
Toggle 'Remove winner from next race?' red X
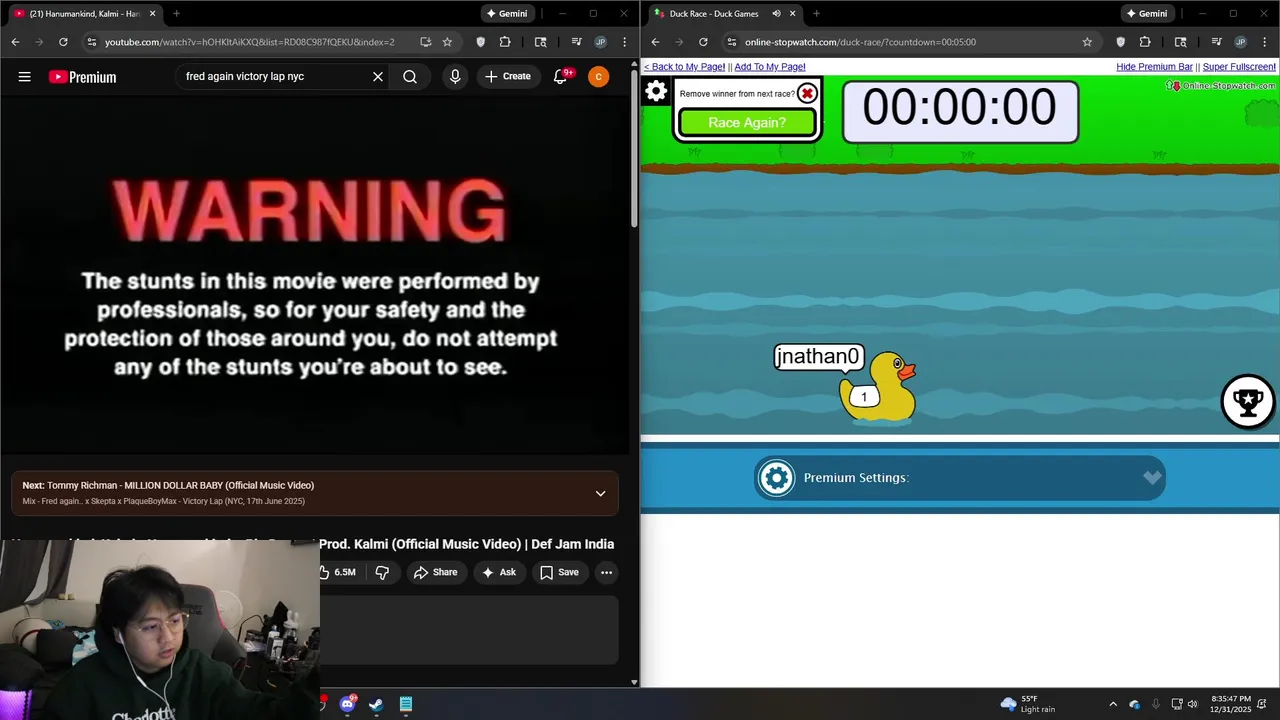[807, 94]
